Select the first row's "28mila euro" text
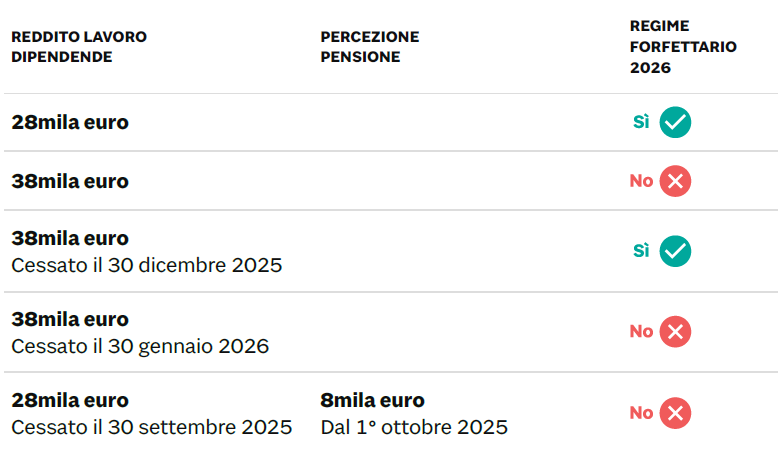 (x=70, y=123)
